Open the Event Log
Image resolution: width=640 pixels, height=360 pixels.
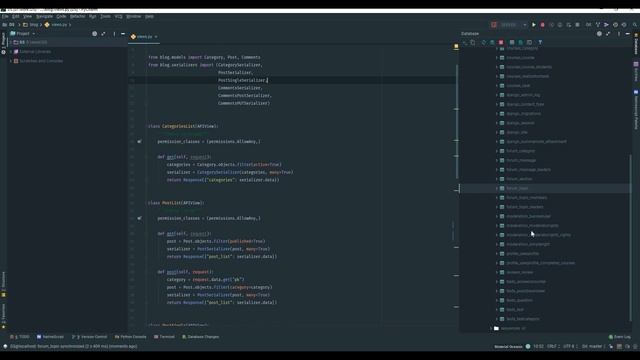(x=620, y=337)
